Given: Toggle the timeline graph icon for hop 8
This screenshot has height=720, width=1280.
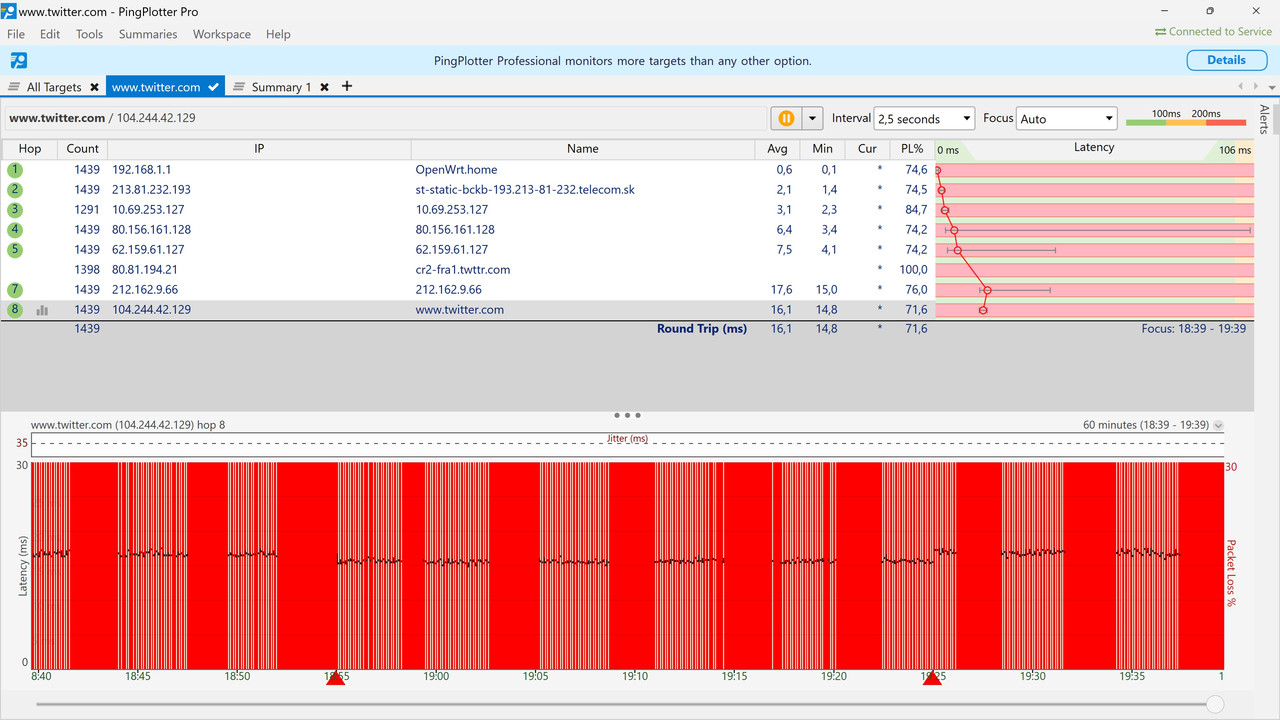Looking at the screenshot, I should [43, 310].
